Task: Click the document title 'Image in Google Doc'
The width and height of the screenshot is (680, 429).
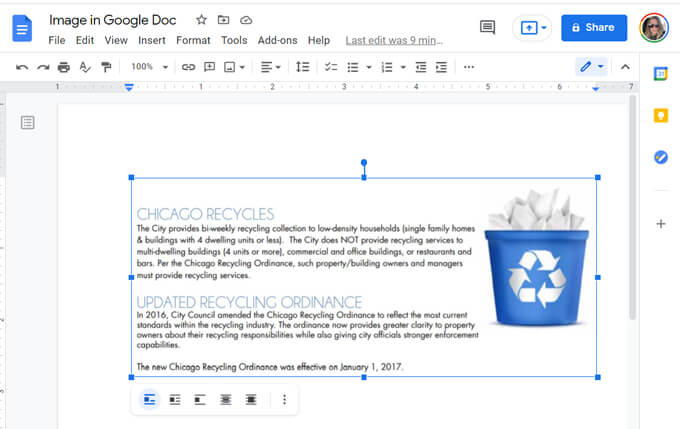Action: click(112, 20)
